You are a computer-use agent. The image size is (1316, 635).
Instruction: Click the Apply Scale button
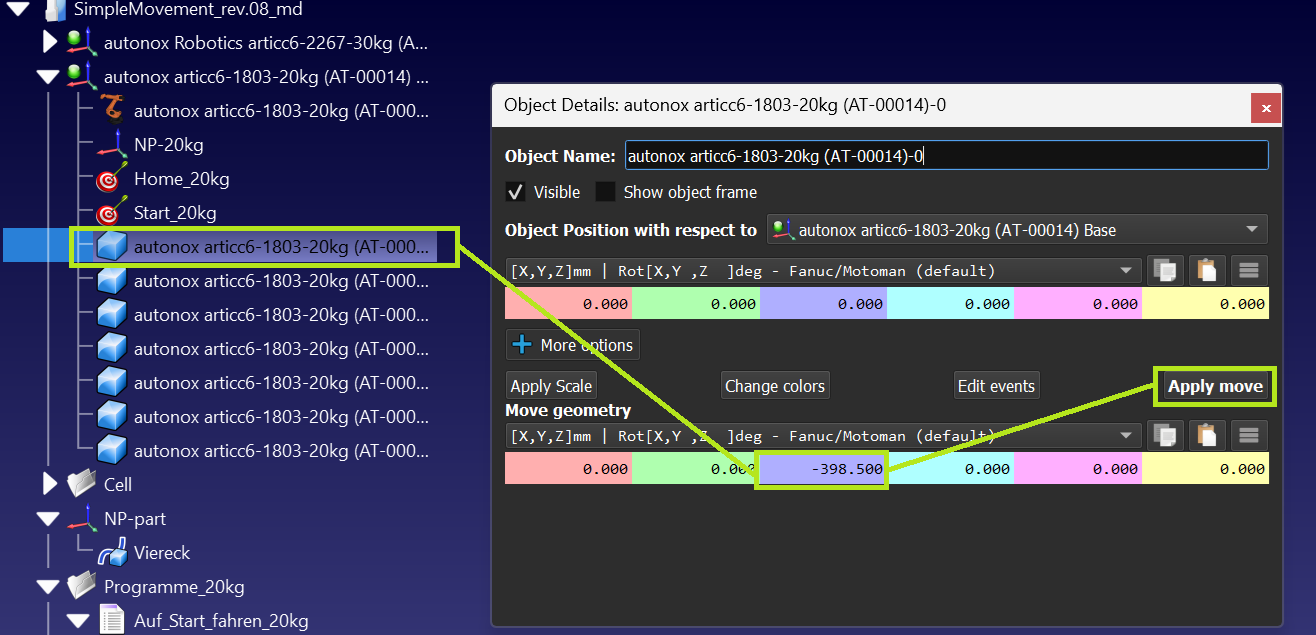point(552,386)
